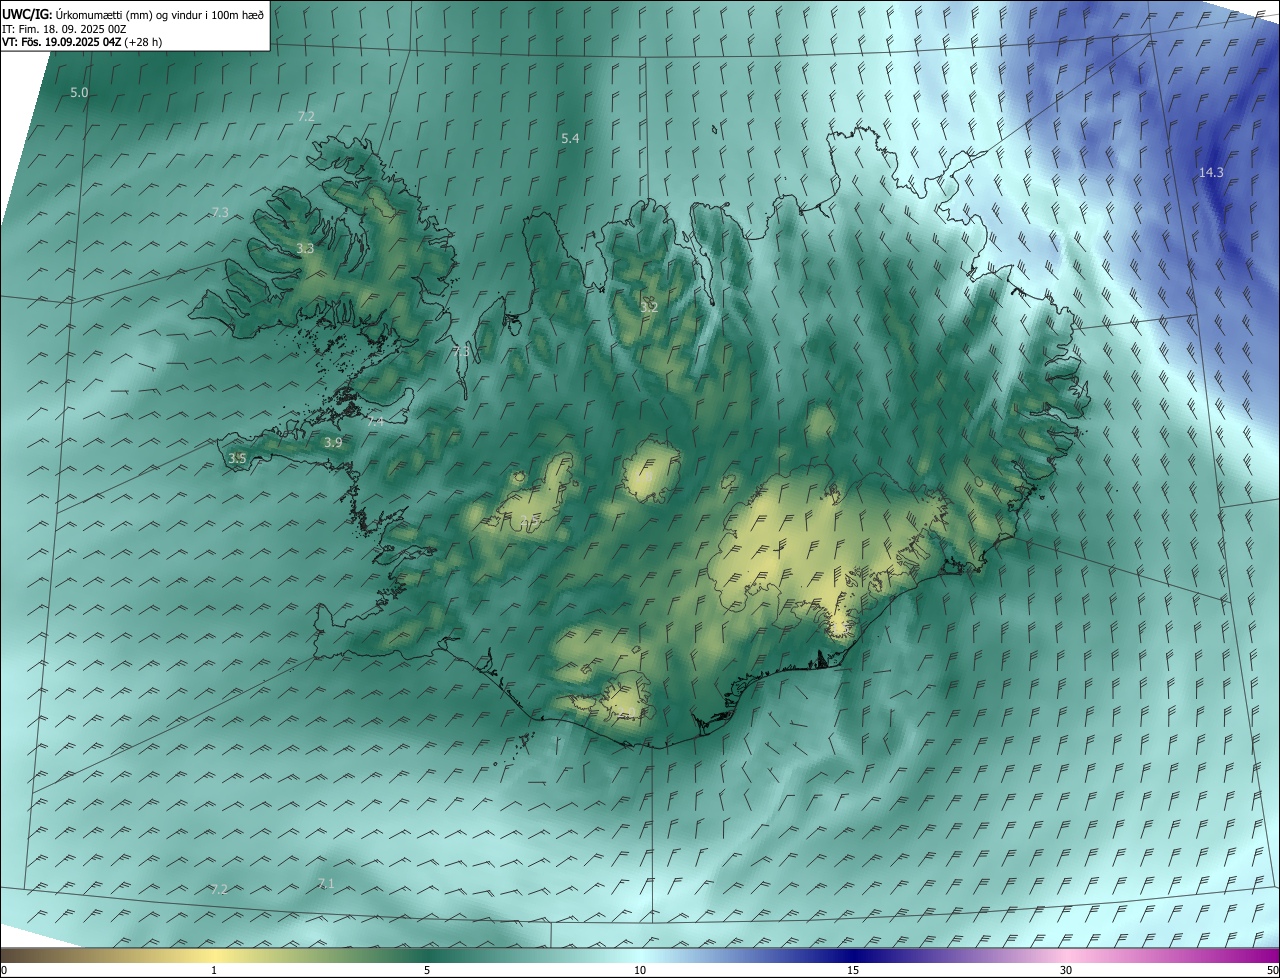Select the '15' tick on the colour scale

tap(853, 971)
